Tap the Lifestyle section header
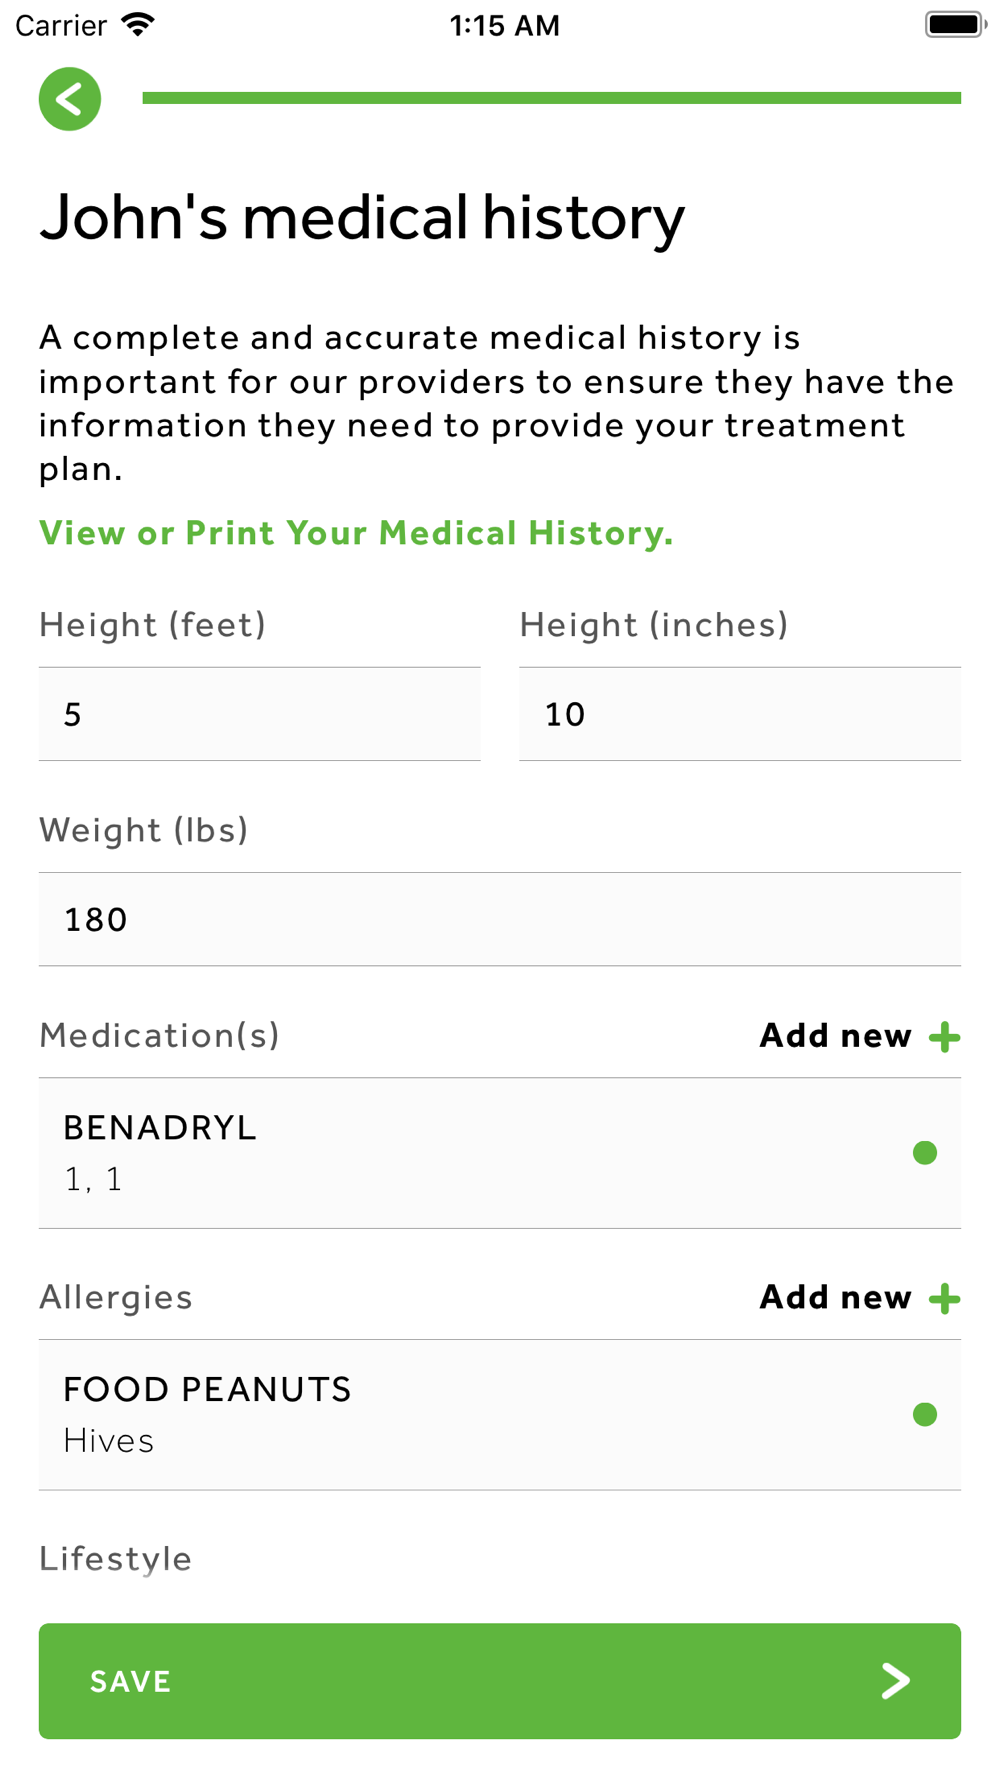 pos(116,1559)
